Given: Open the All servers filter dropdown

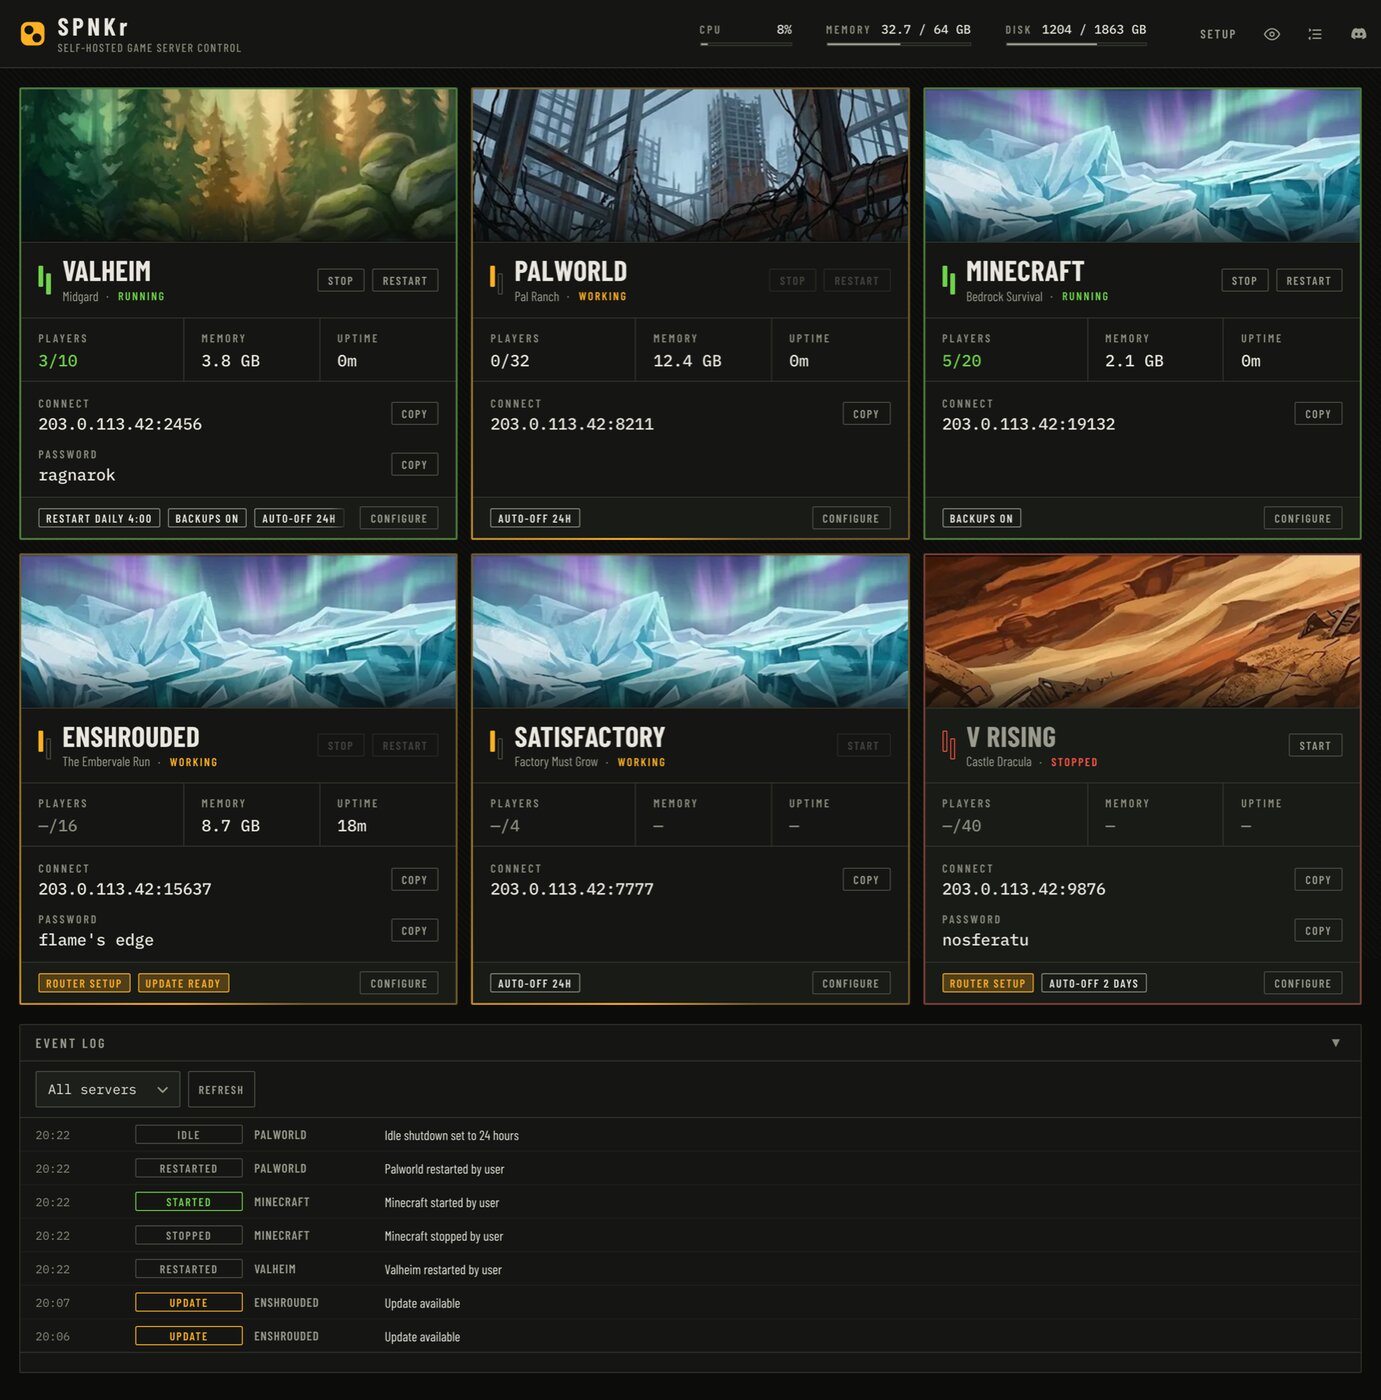Looking at the screenshot, I should [108, 1089].
